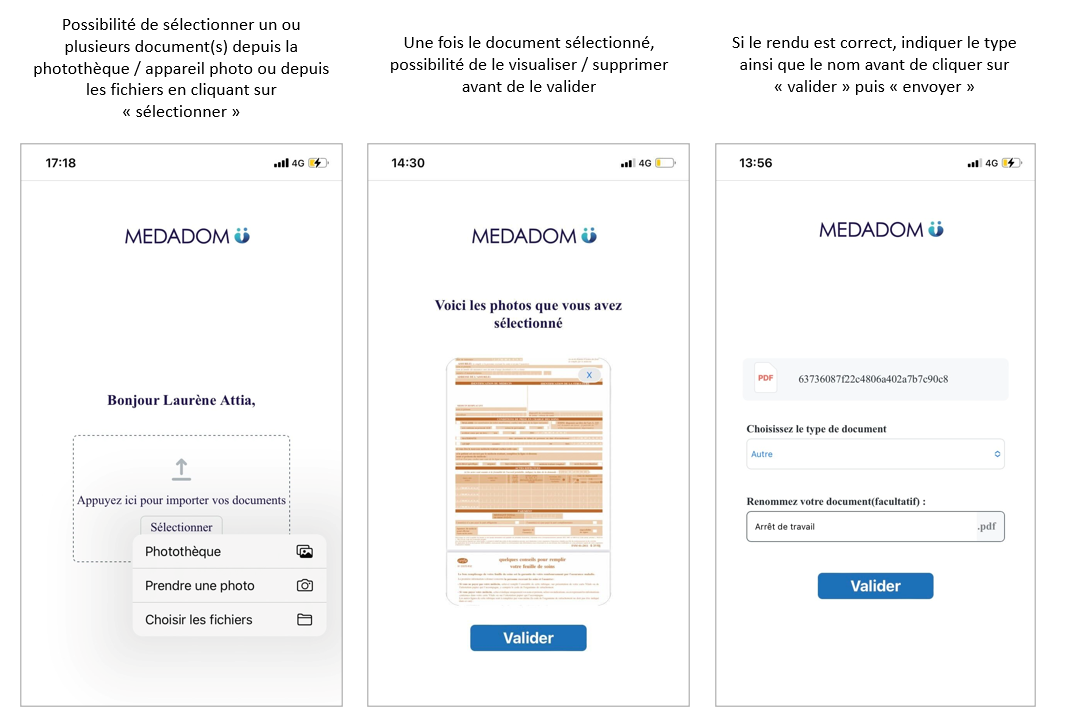Click the folder icon beside Choisir les fichiers

click(x=305, y=620)
